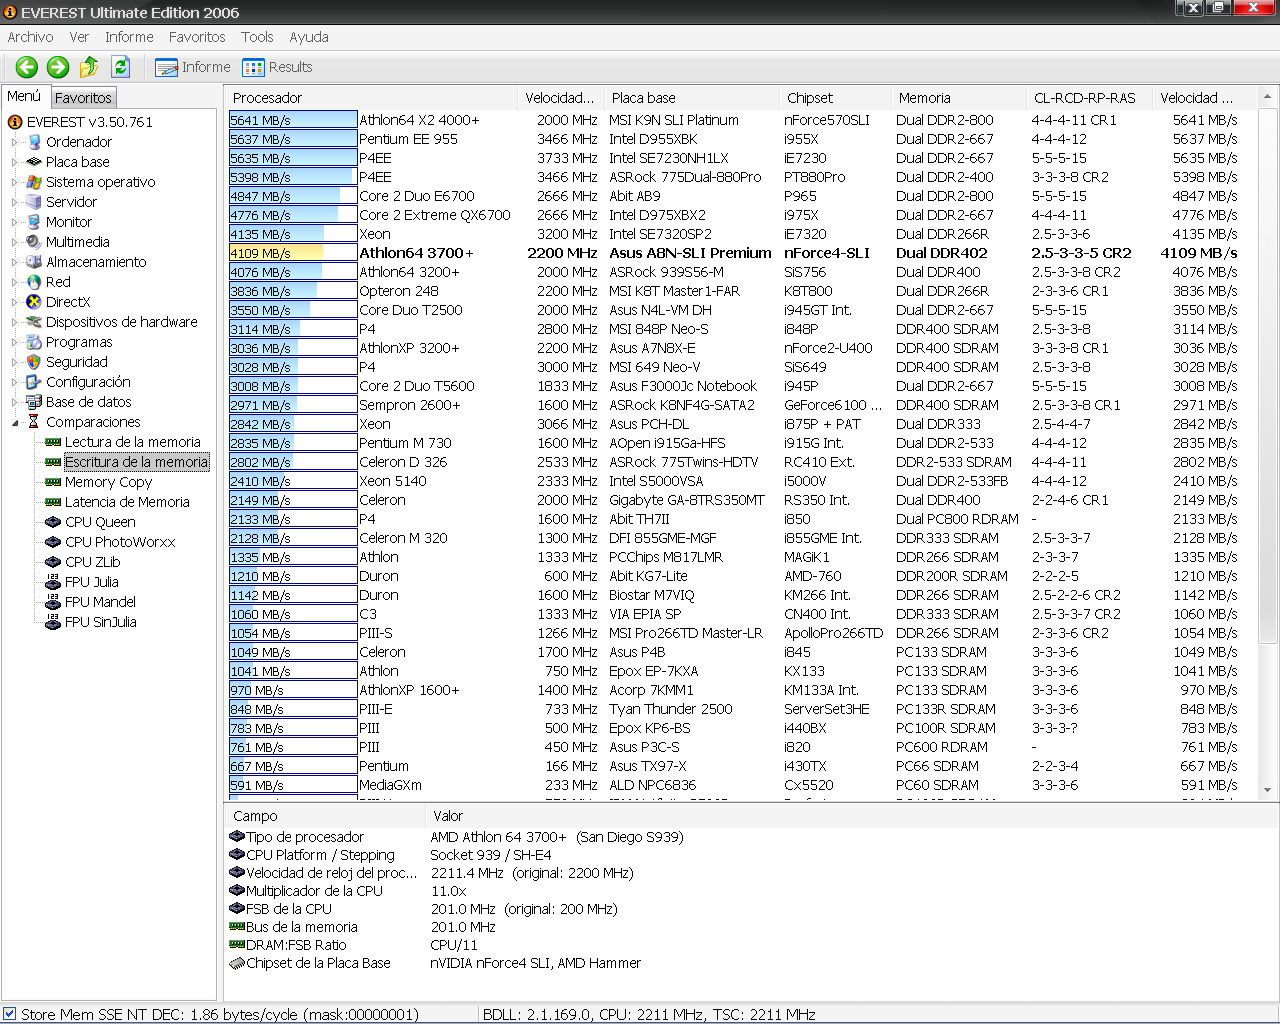Sort by the Chipset column header
This screenshot has width=1280, height=1024.
coord(835,98)
